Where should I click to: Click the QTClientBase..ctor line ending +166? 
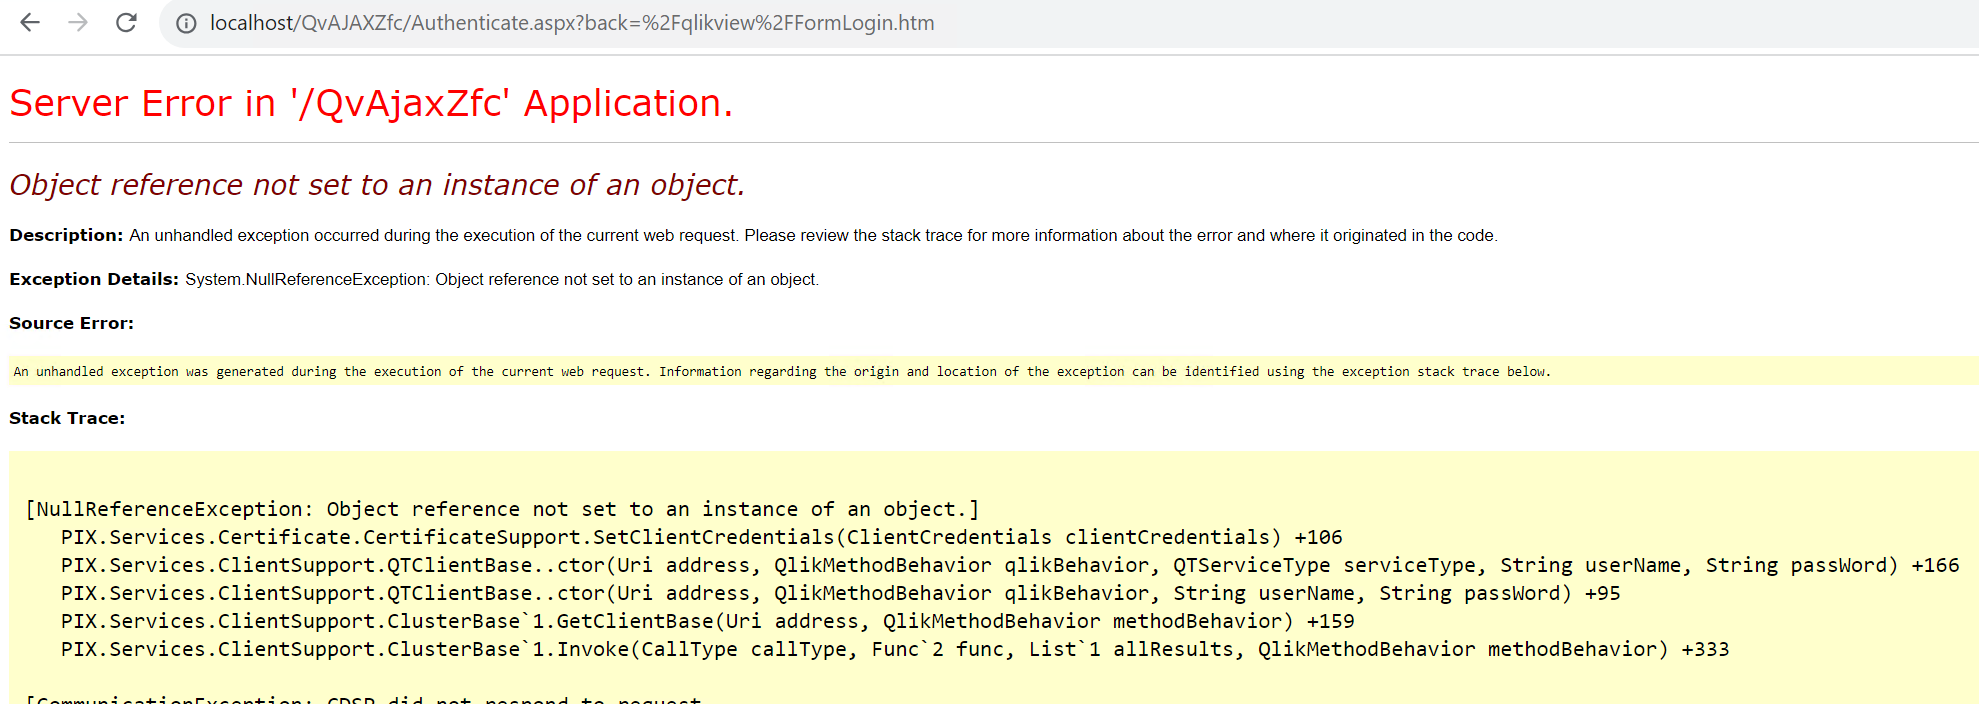[x=1009, y=565]
